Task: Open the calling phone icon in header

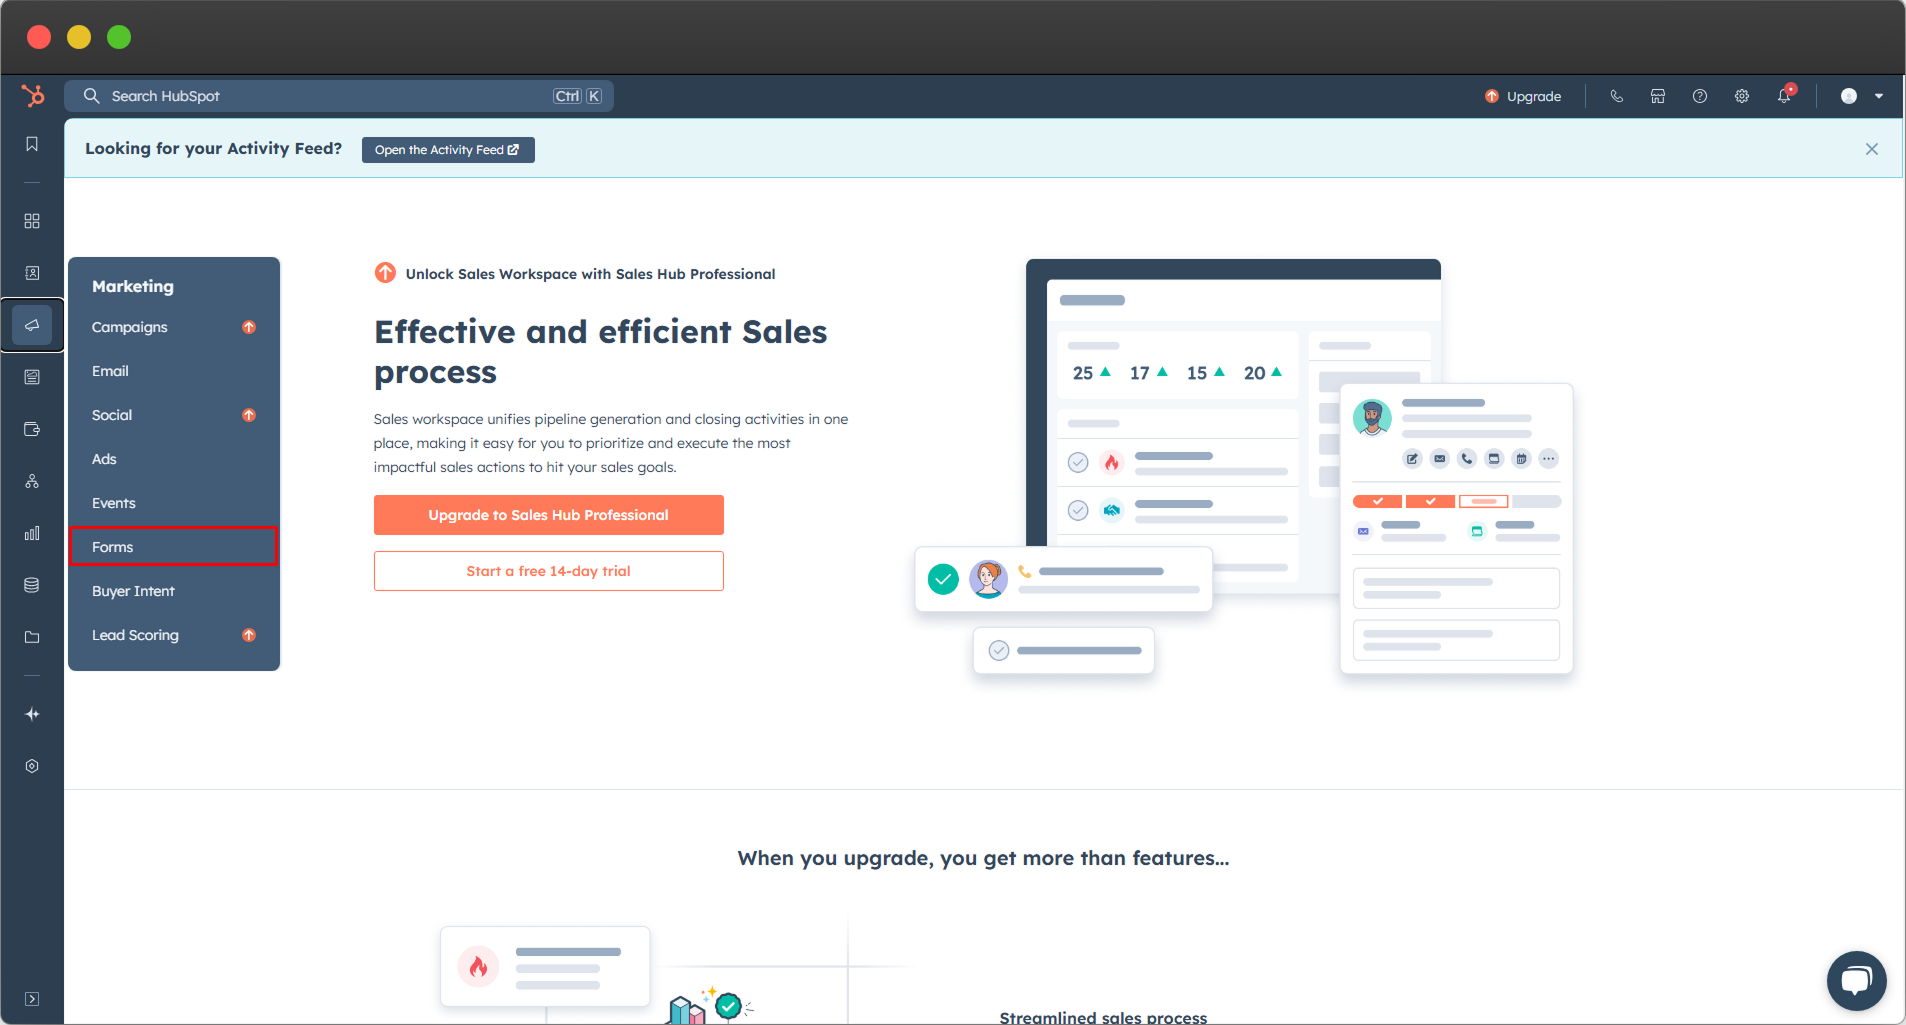Action: click(x=1616, y=96)
